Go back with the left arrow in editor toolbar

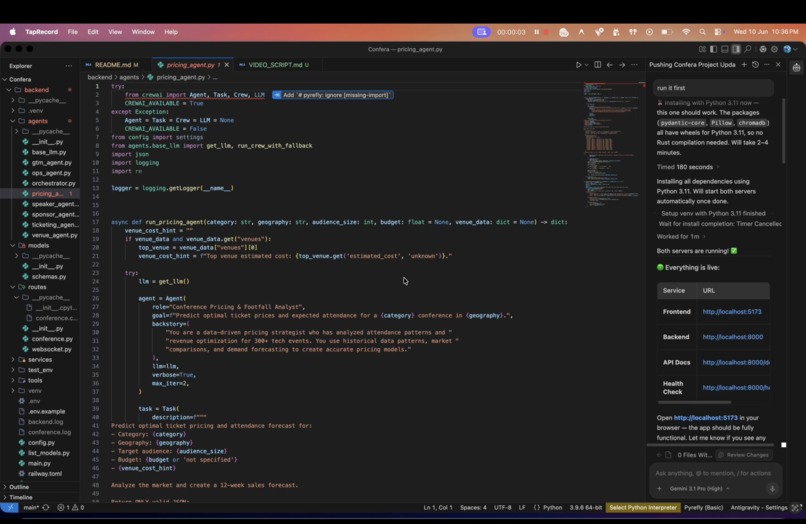pos(610,65)
